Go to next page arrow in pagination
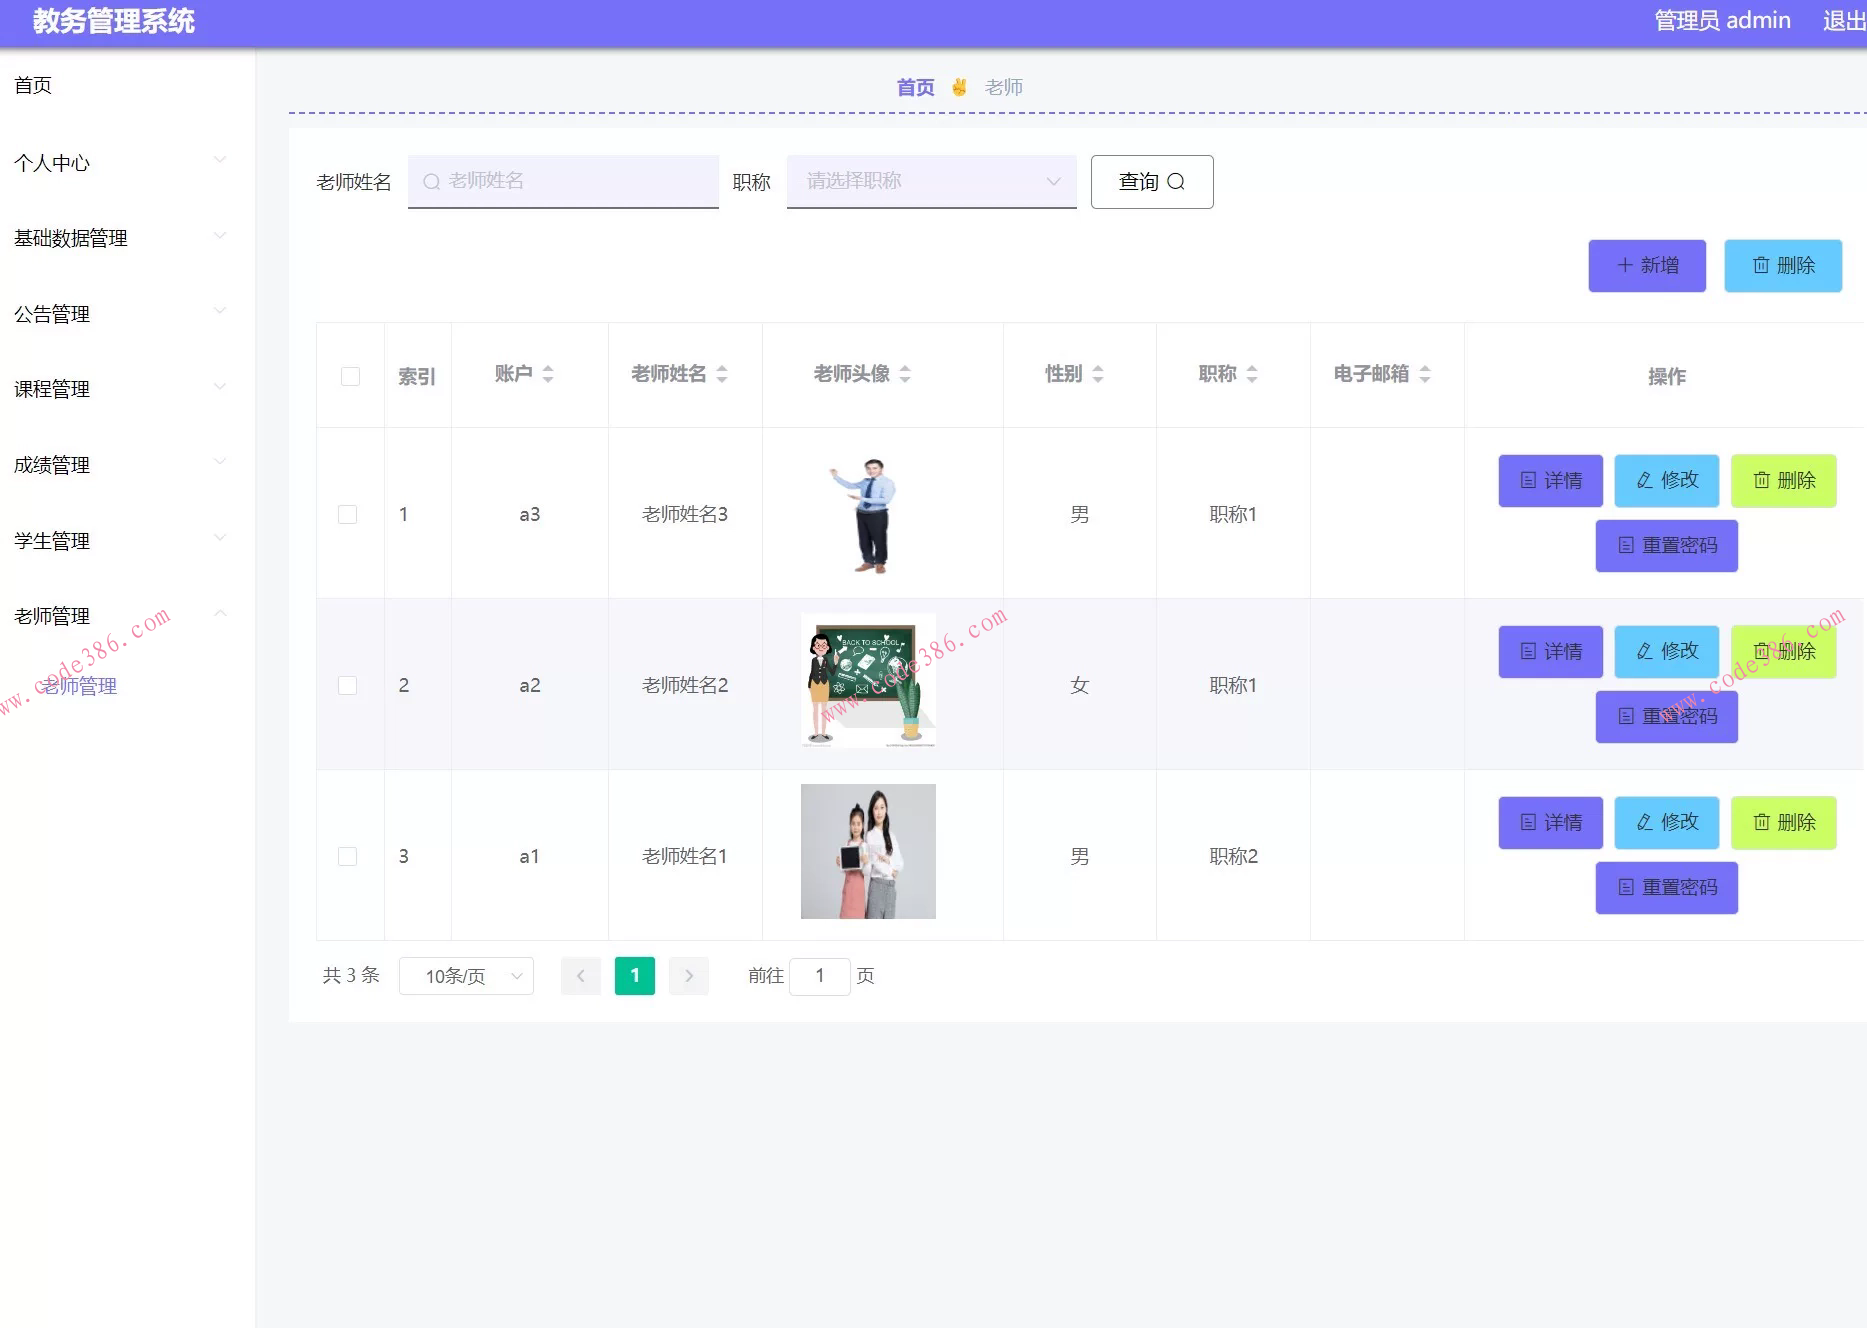The image size is (1867, 1328). click(x=689, y=976)
